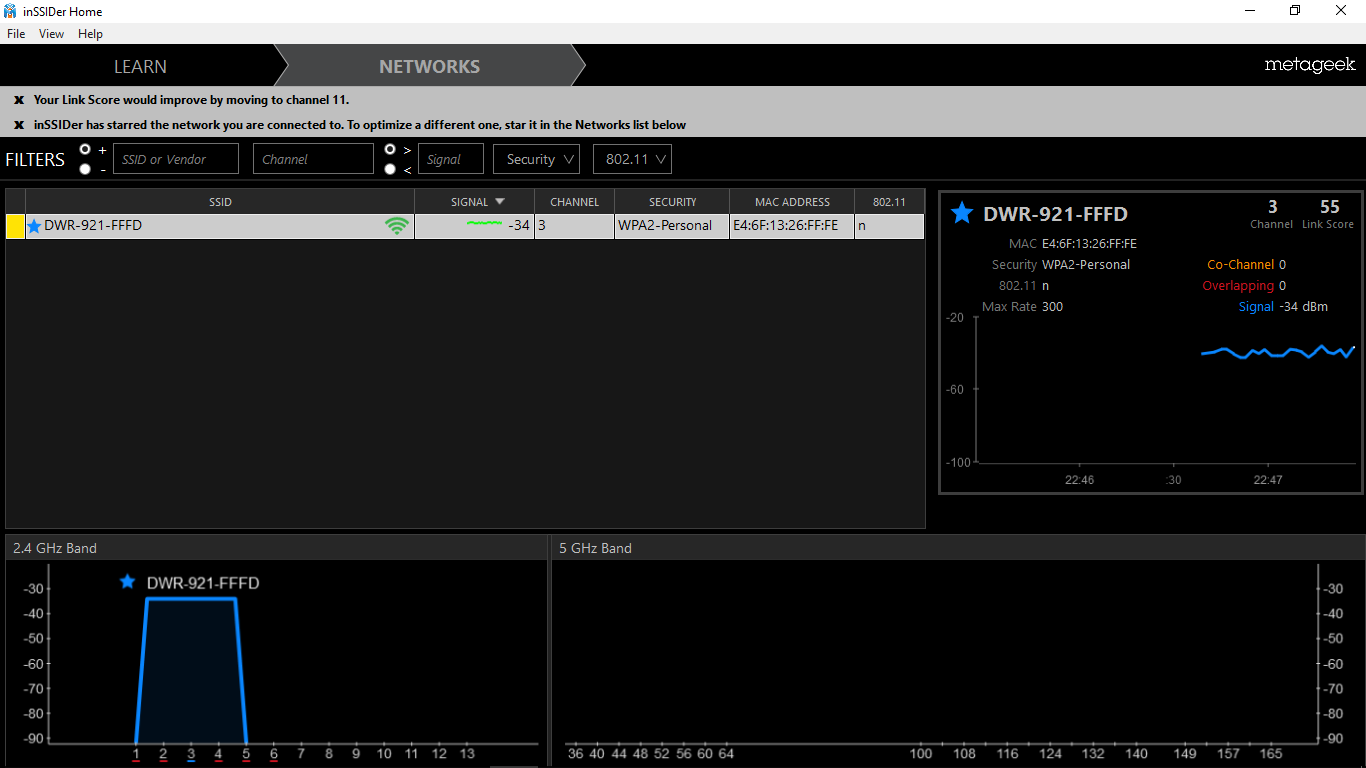This screenshot has width=1366, height=768.
Task: Sort by the SIGNAL column header
Action: 475,202
